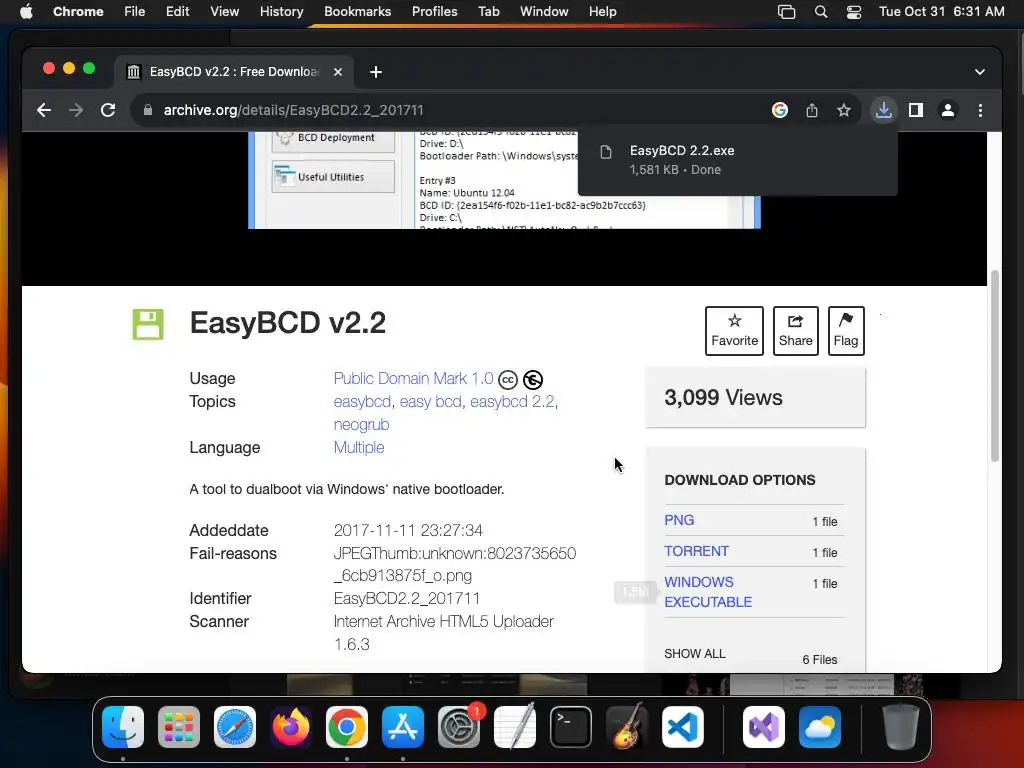Open TextEdit from the Dock
The height and width of the screenshot is (768, 1024).
click(515, 727)
